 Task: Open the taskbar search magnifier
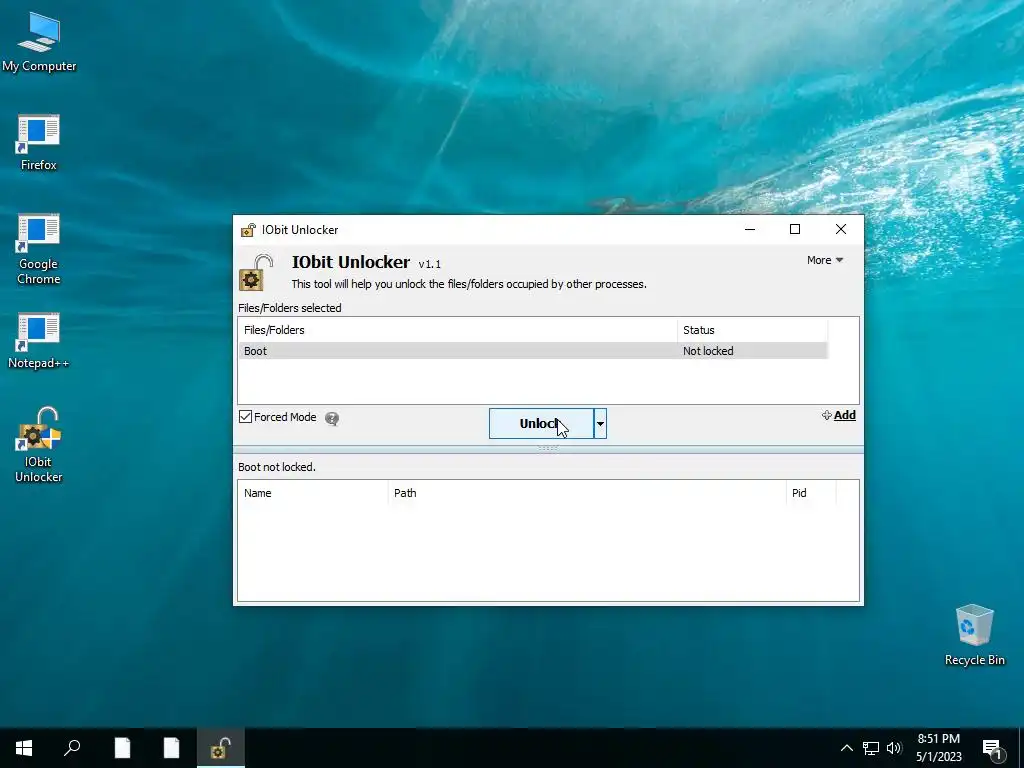pos(72,748)
